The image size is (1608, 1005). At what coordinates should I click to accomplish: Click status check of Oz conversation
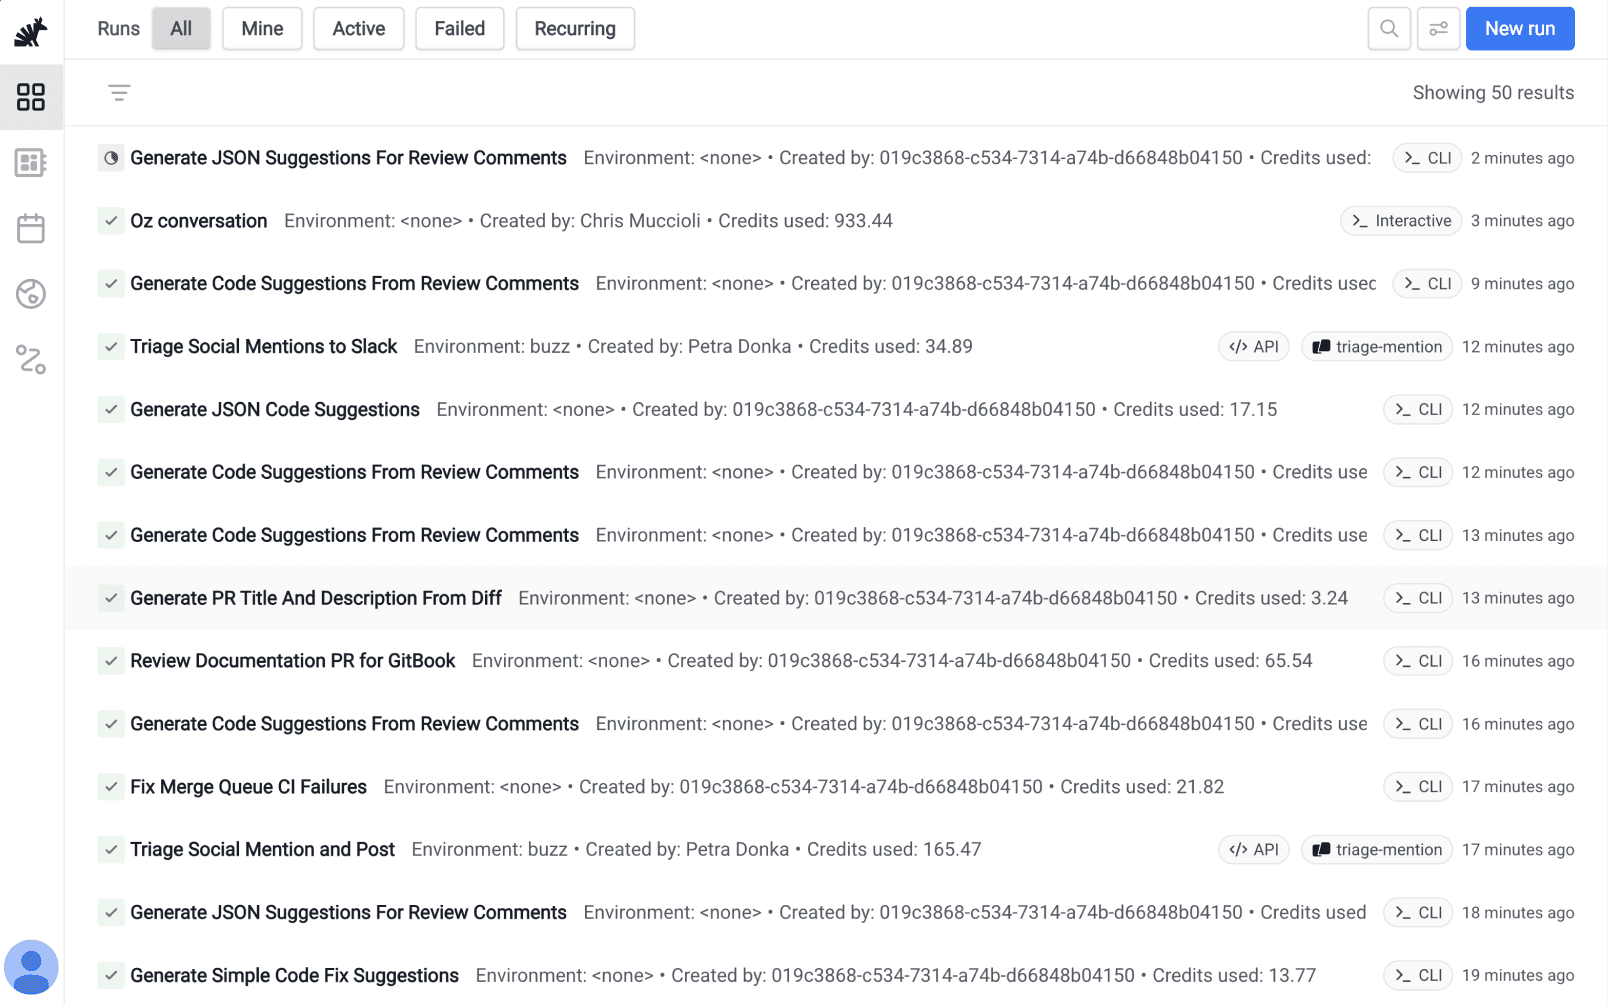pyautogui.click(x=111, y=221)
